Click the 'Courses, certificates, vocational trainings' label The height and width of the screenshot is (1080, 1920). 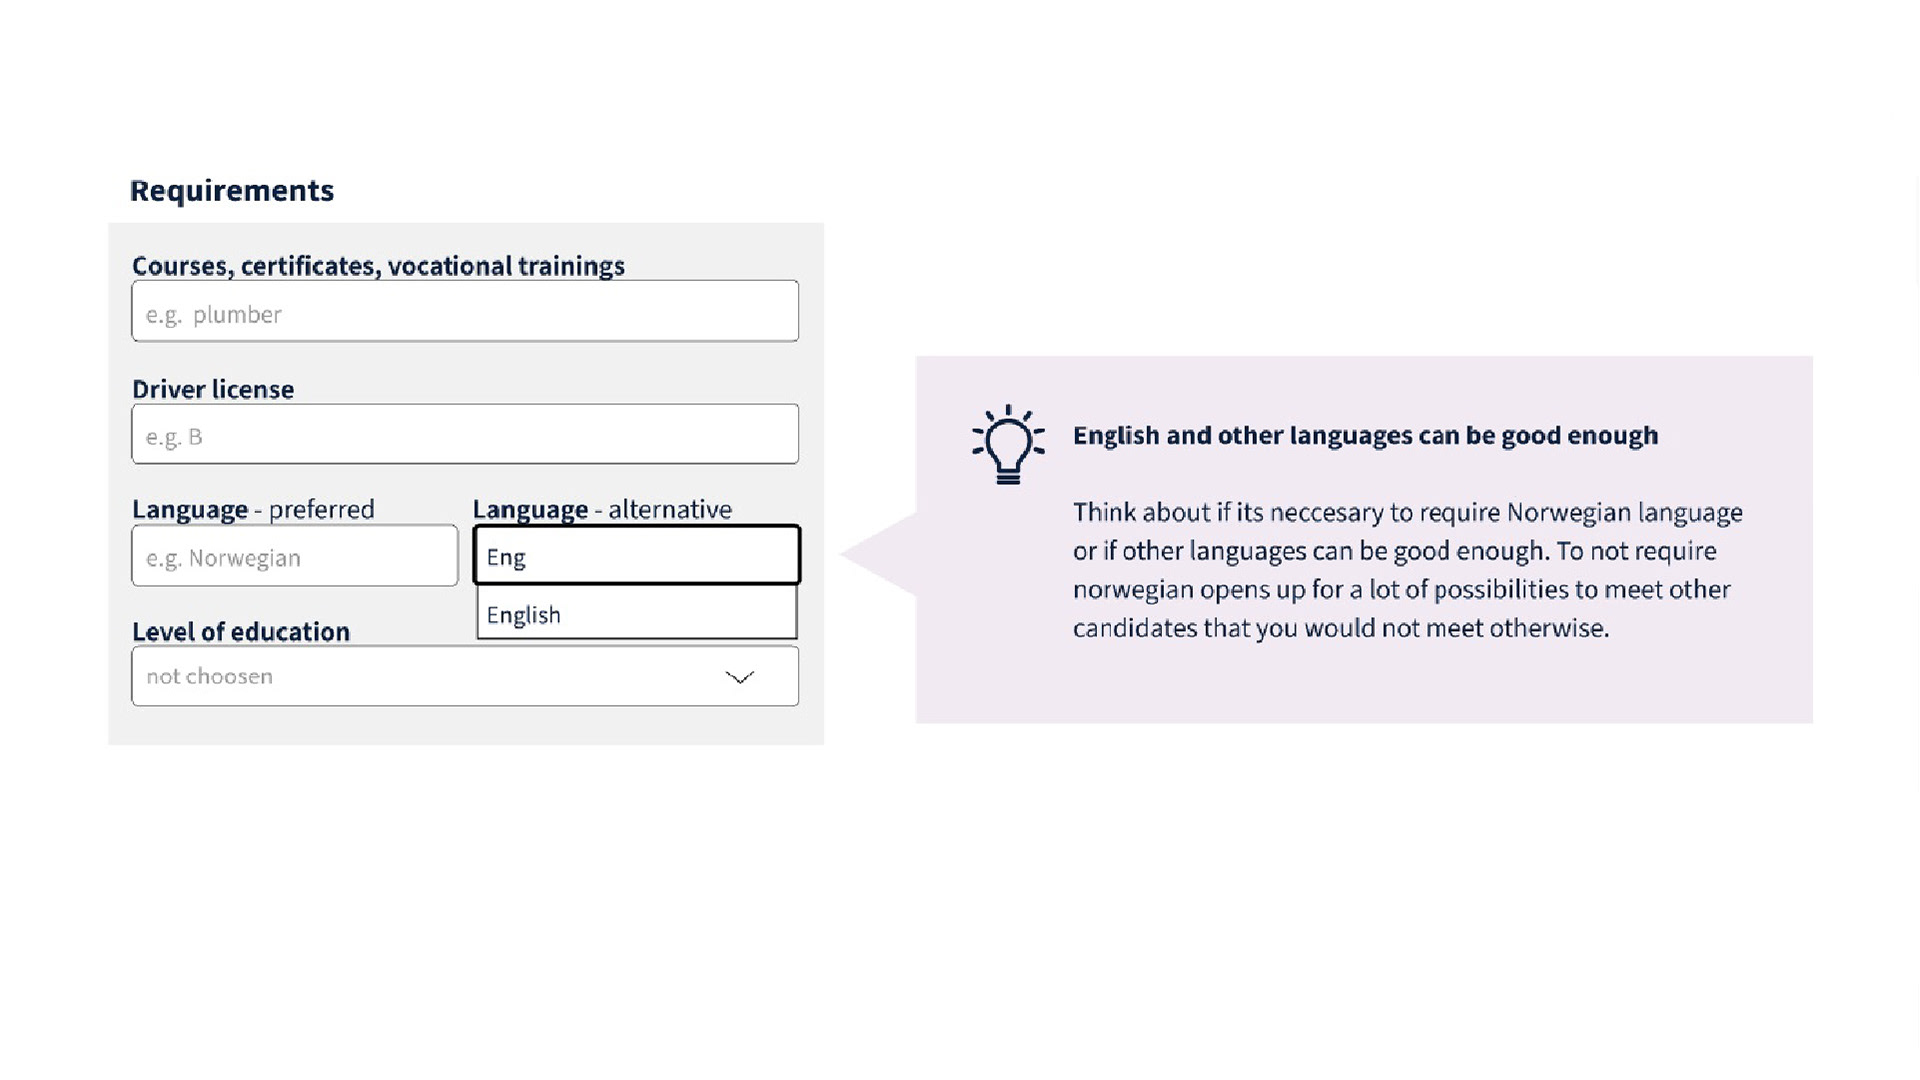(x=378, y=266)
